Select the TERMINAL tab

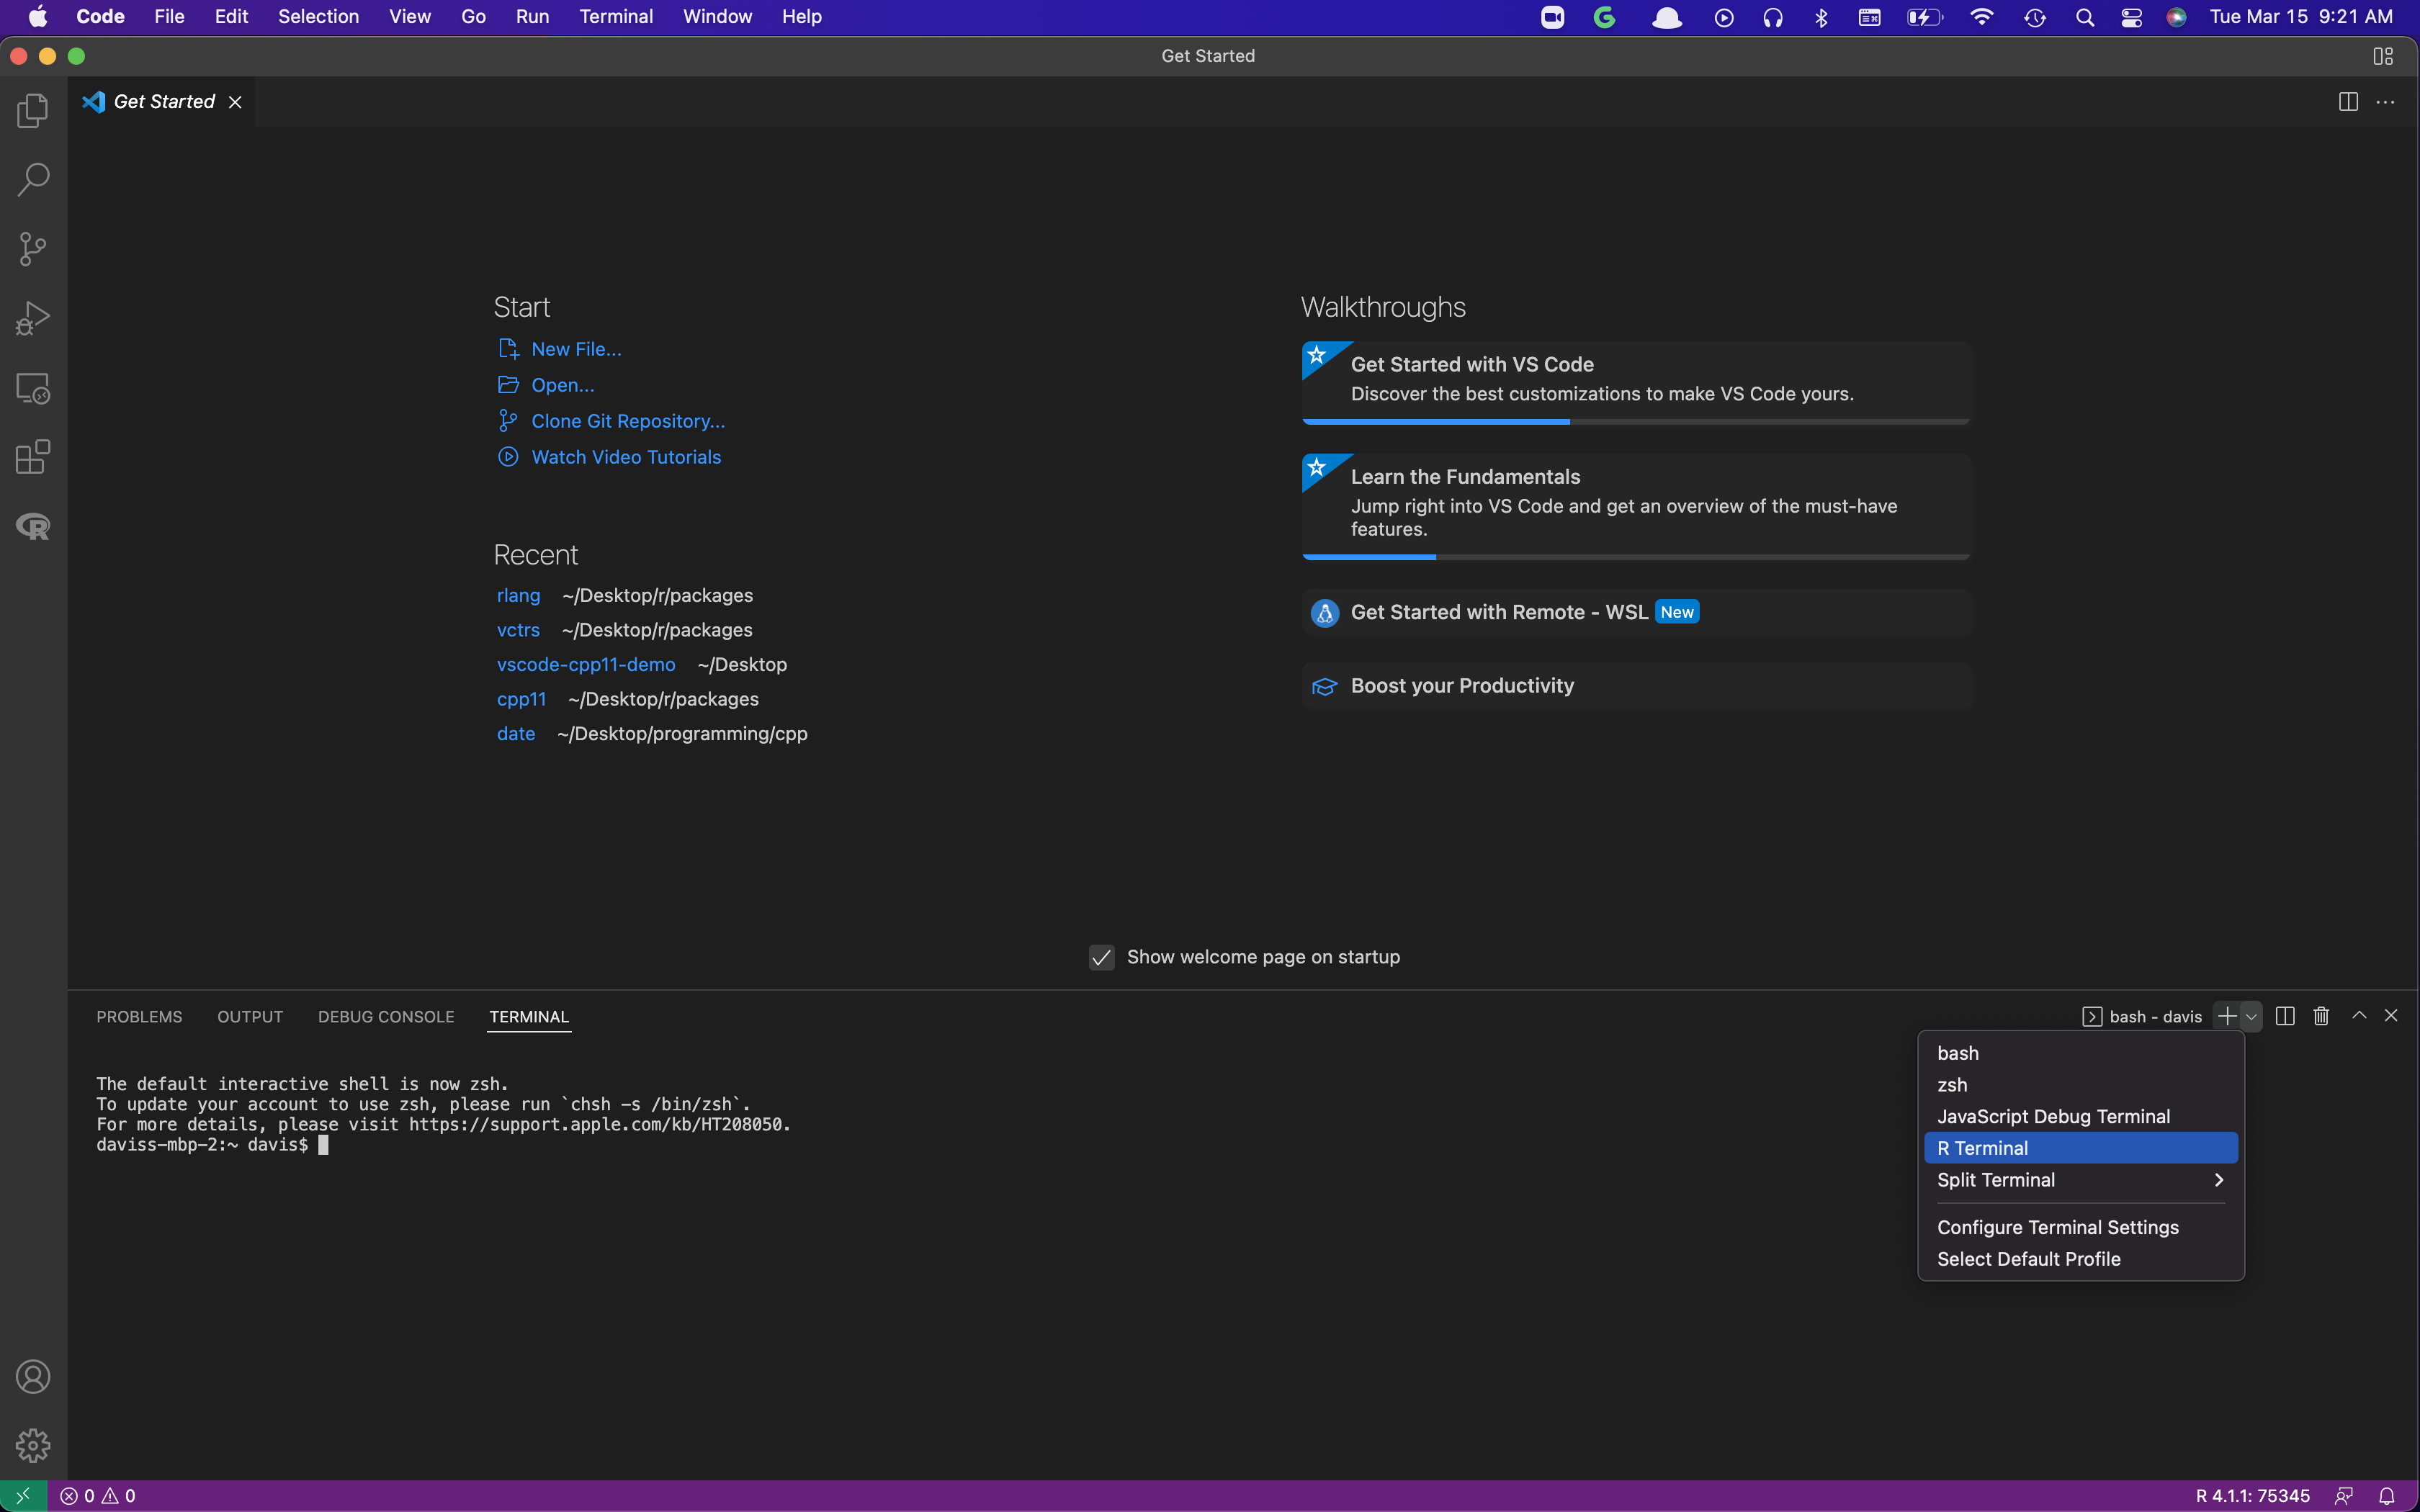[528, 1015]
